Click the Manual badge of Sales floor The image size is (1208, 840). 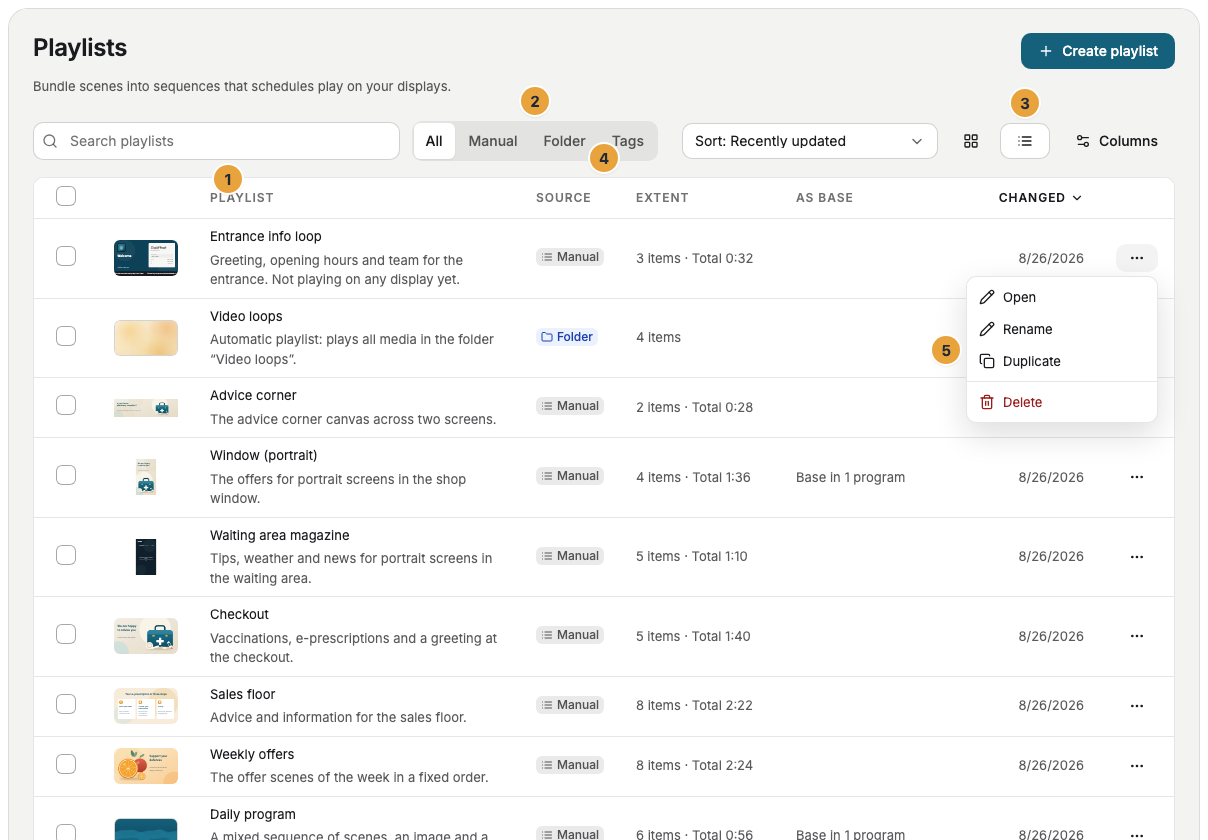[x=570, y=705]
